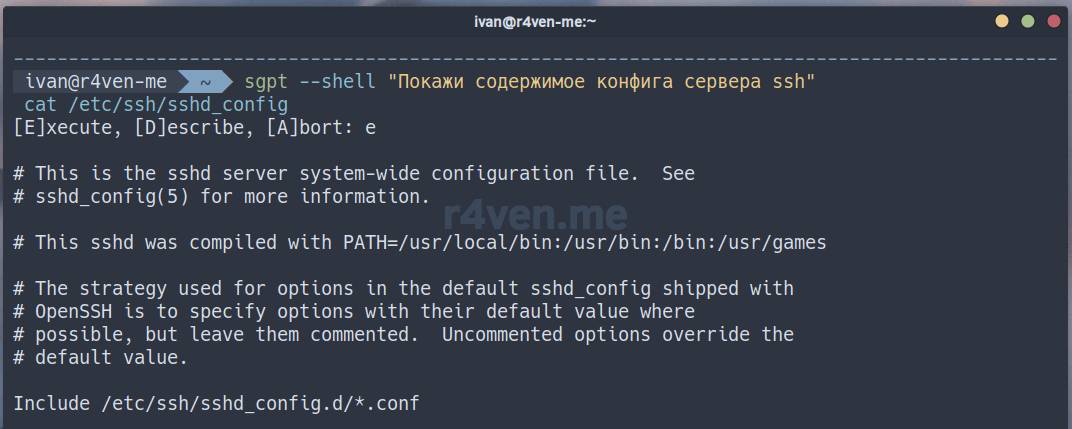Click the r4ven.me watermark text
This screenshot has width=1072, height=429.
[536, 214]
